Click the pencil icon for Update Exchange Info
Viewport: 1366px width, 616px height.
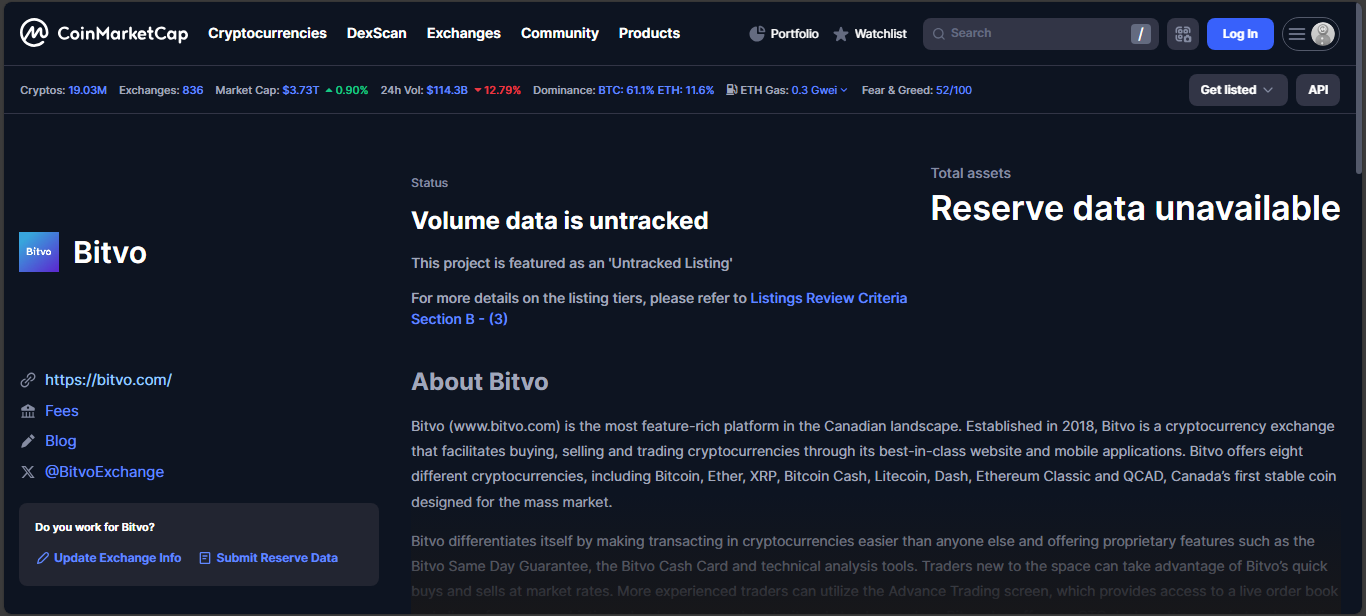pyautogui.click(x=43, y=558)
